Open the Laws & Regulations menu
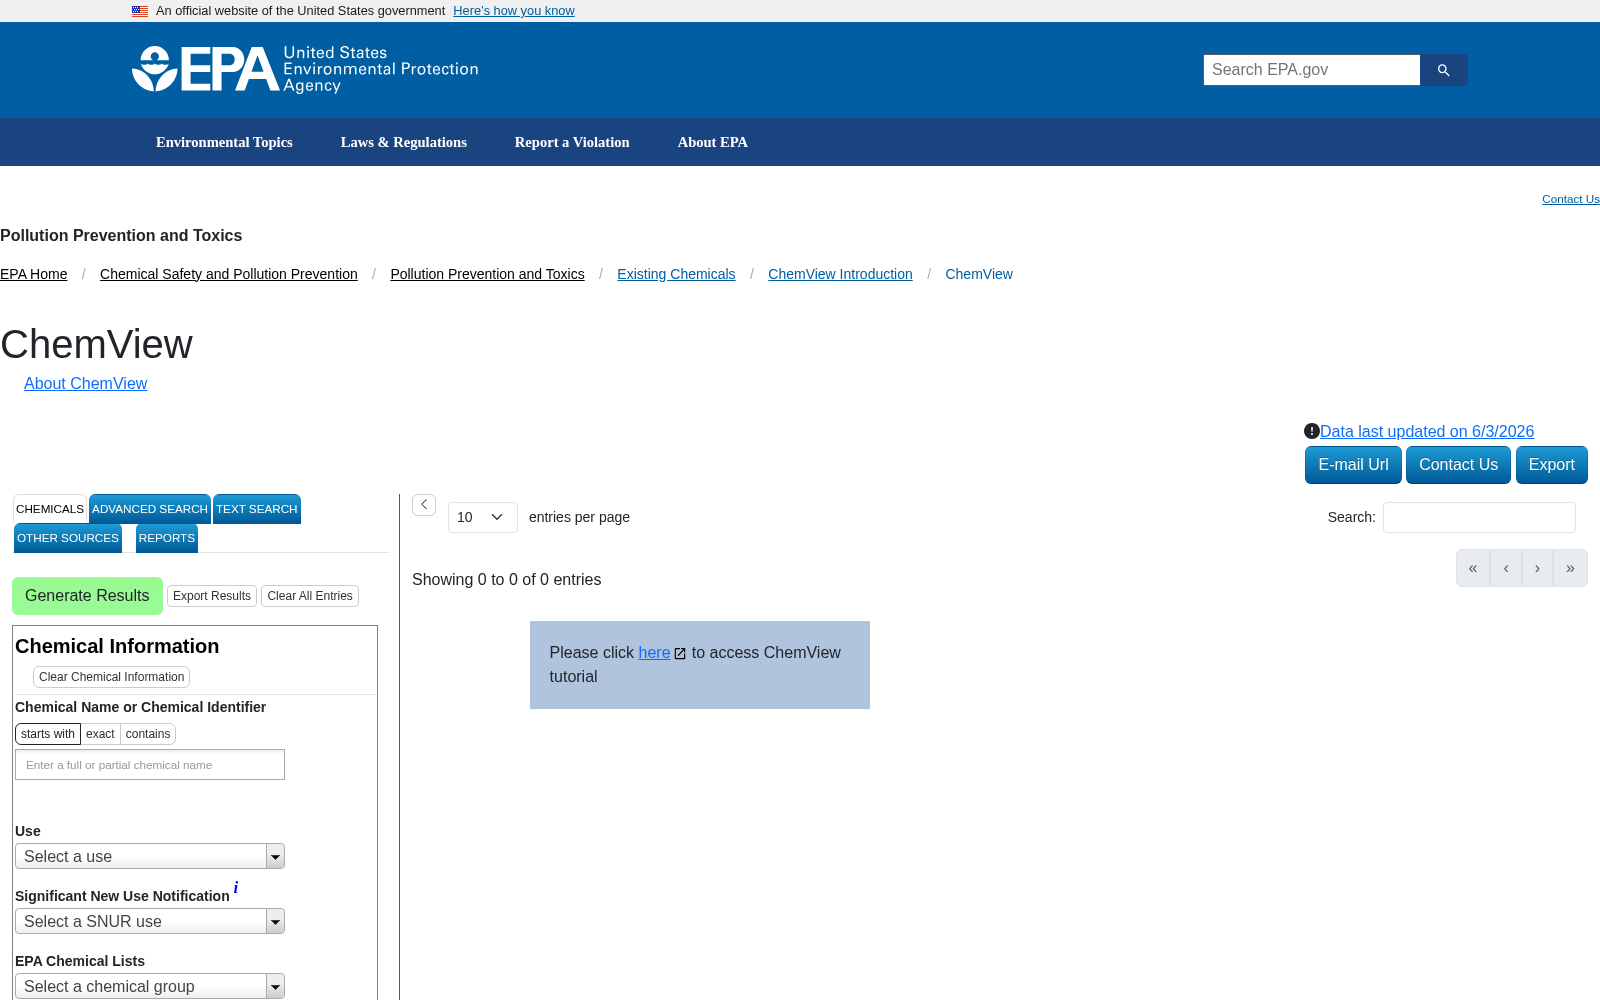The height and width of the screenshot is (1000, 1600). point(404,142)
